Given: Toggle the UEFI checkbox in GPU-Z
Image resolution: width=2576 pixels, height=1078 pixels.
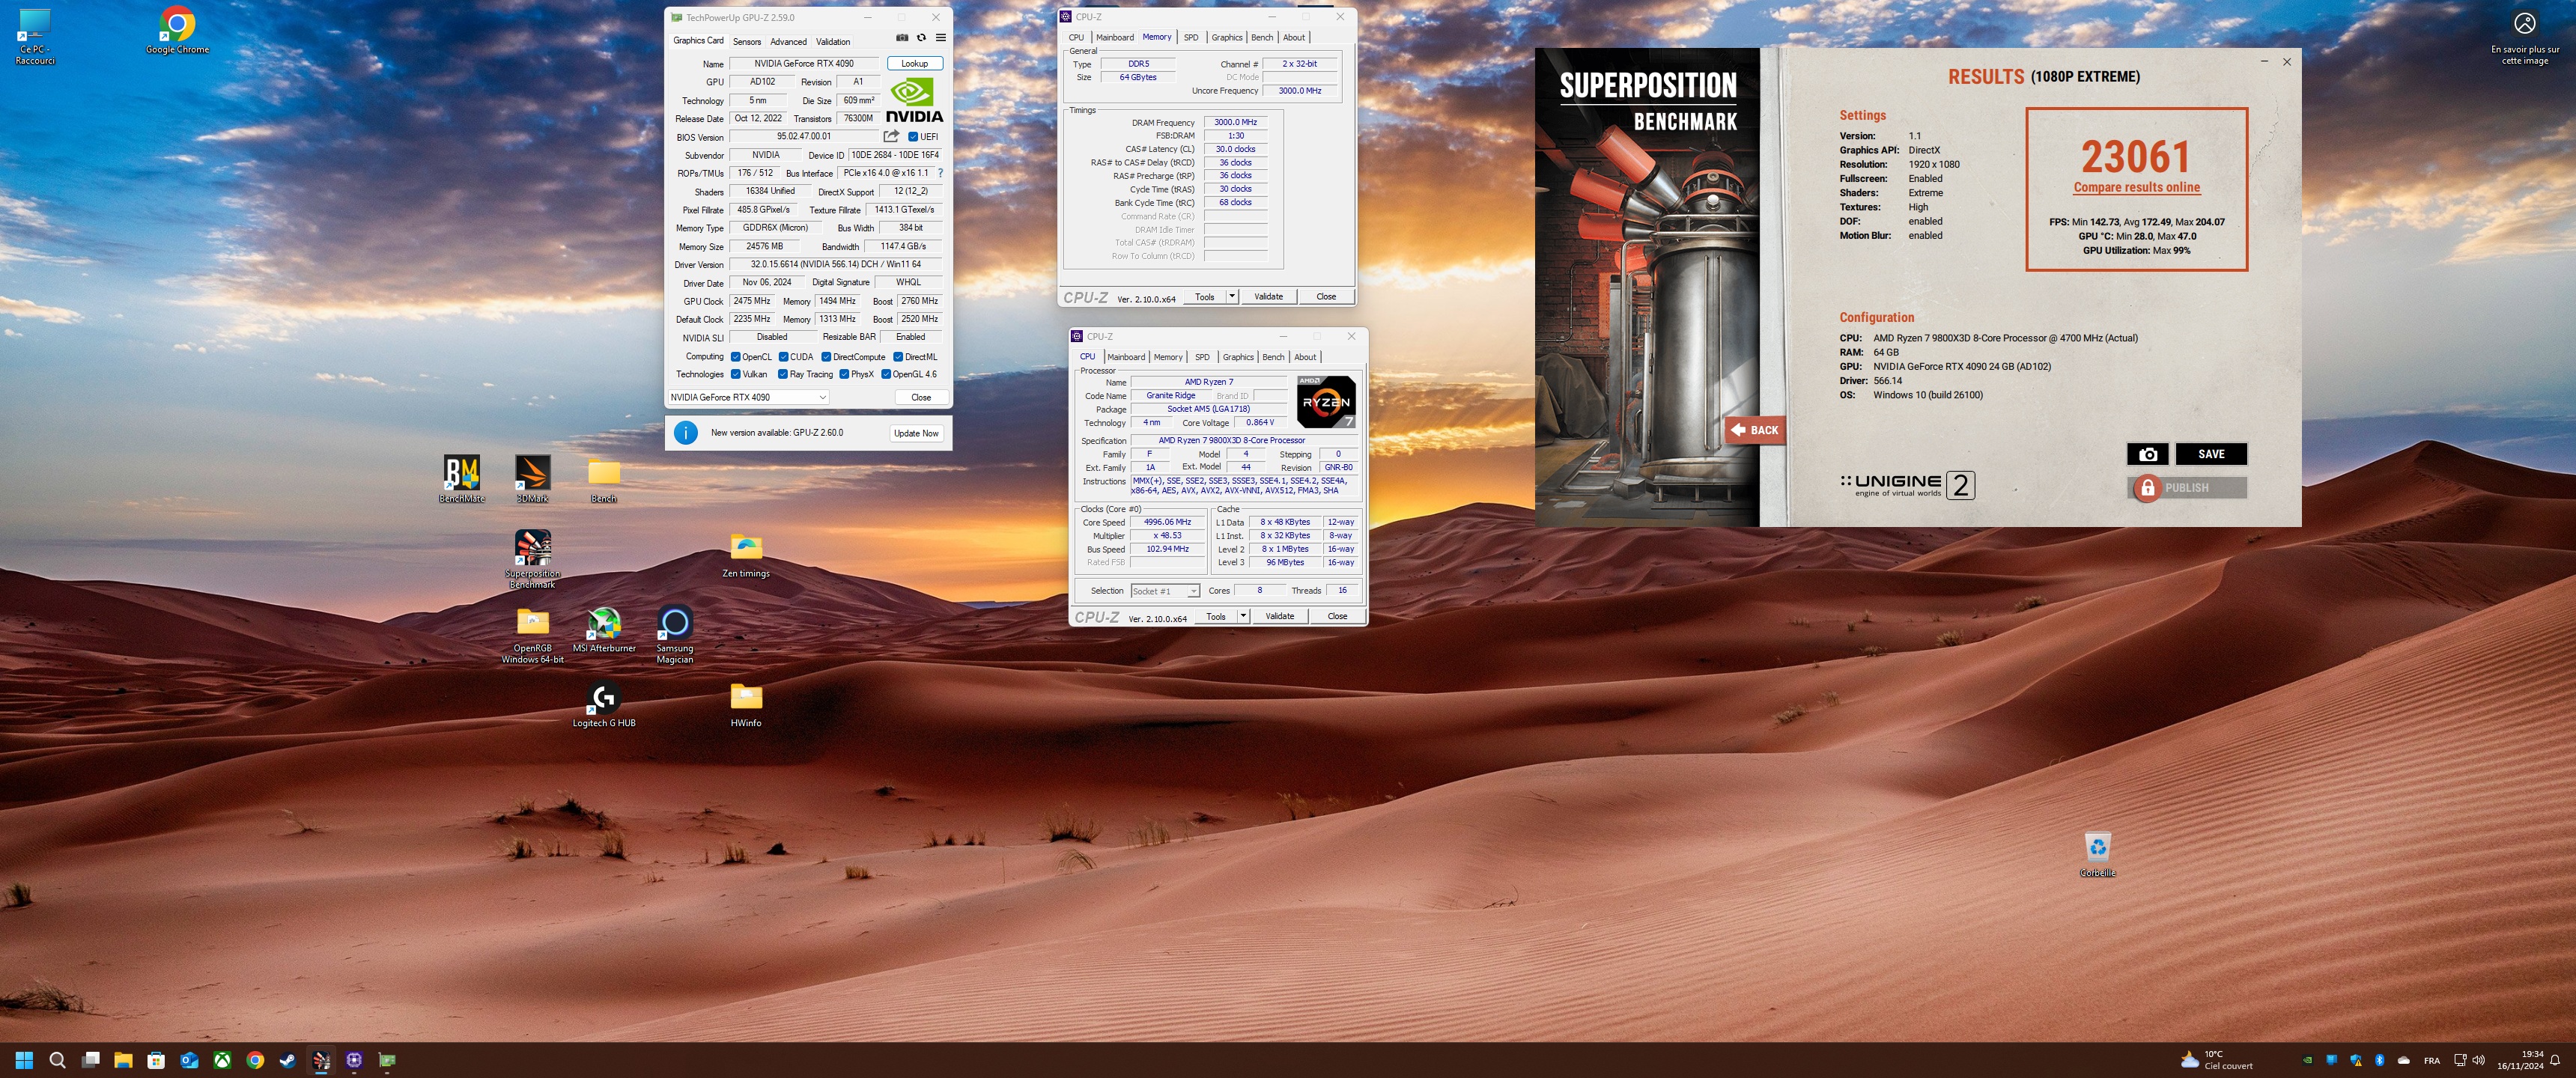Looking at the screenshot, I should pyautogui.click(x=913, y=137).
